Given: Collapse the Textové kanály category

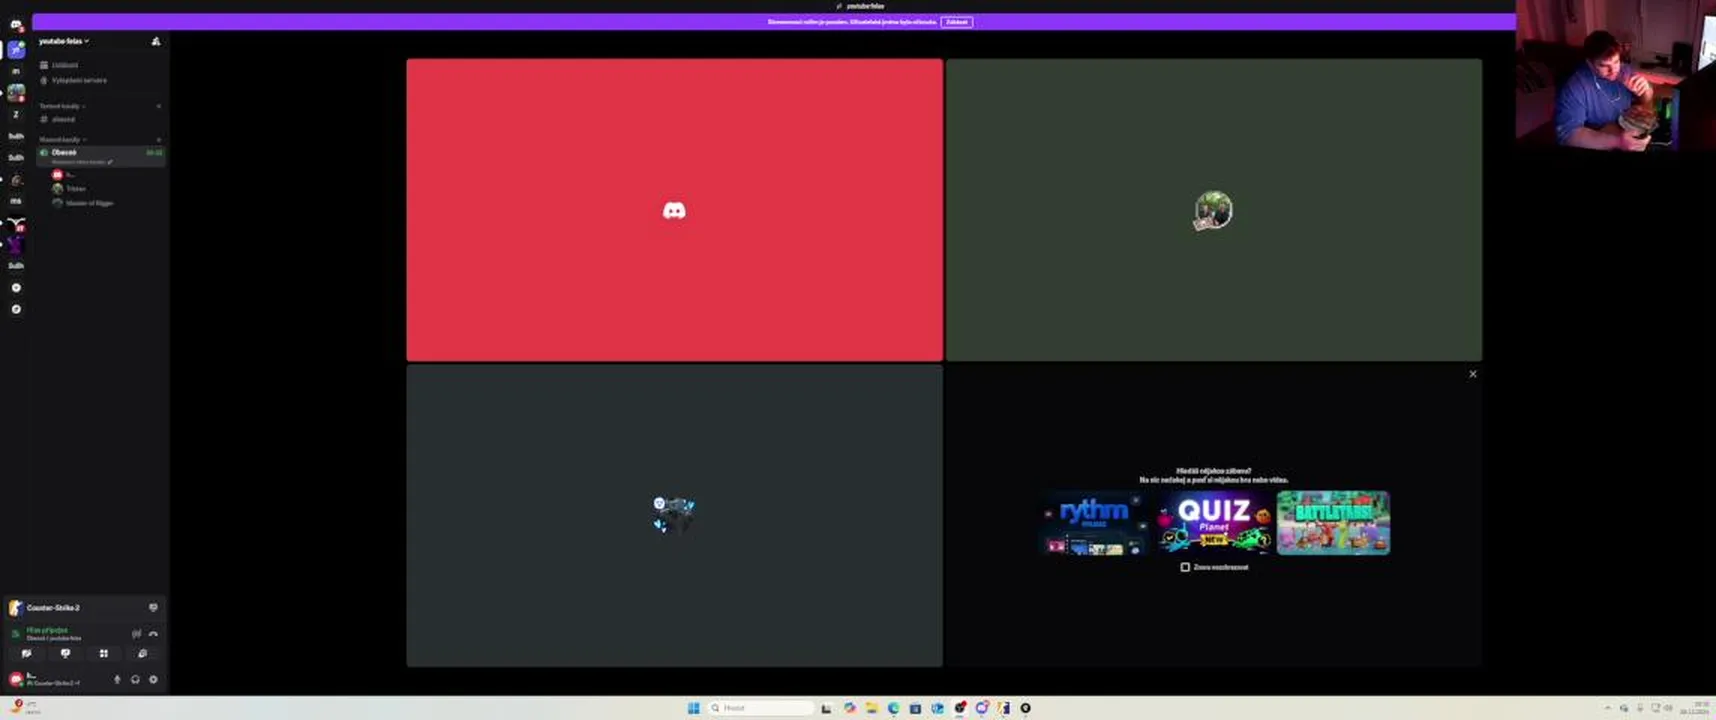Looking at the screenshot, I should [62, 106].
